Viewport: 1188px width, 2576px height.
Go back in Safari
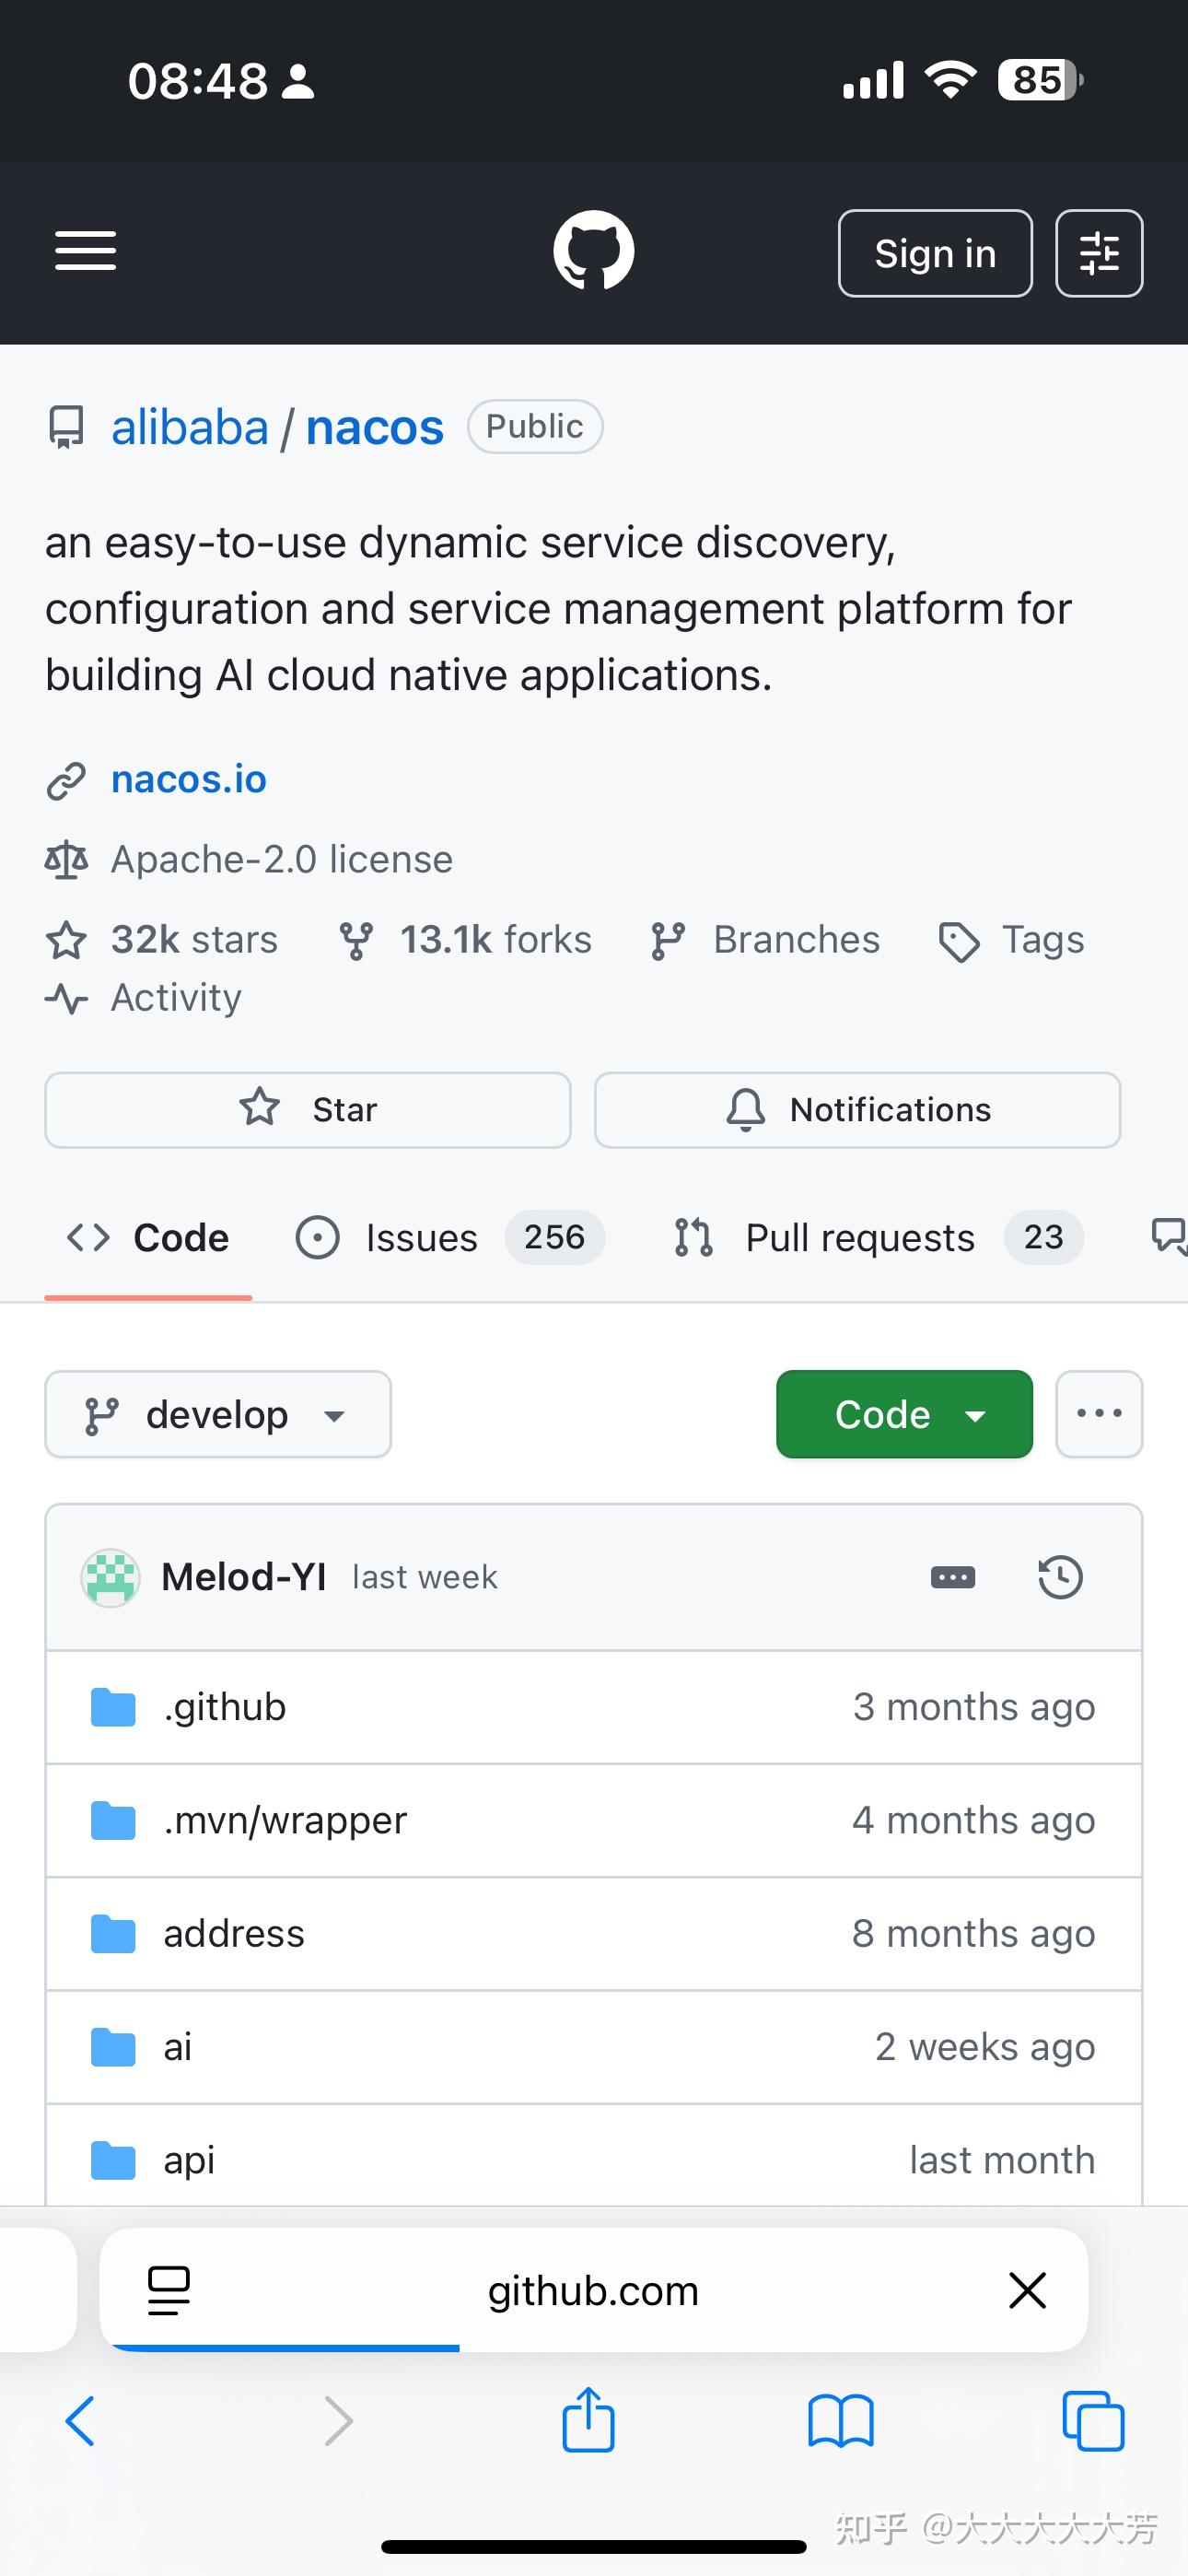pos(80,2421)
